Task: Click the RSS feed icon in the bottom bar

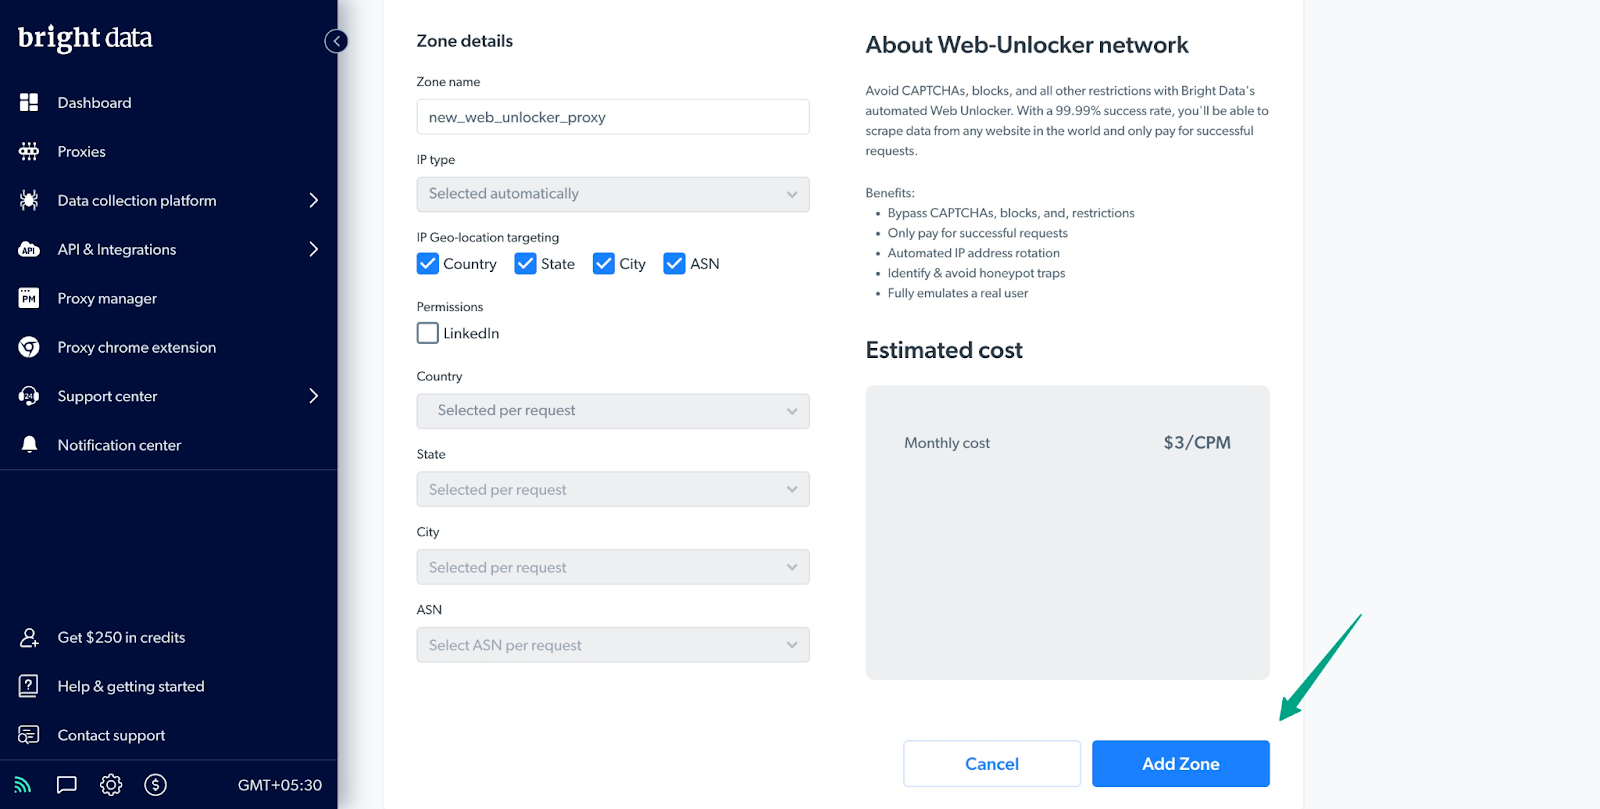Action: (23, 785)
